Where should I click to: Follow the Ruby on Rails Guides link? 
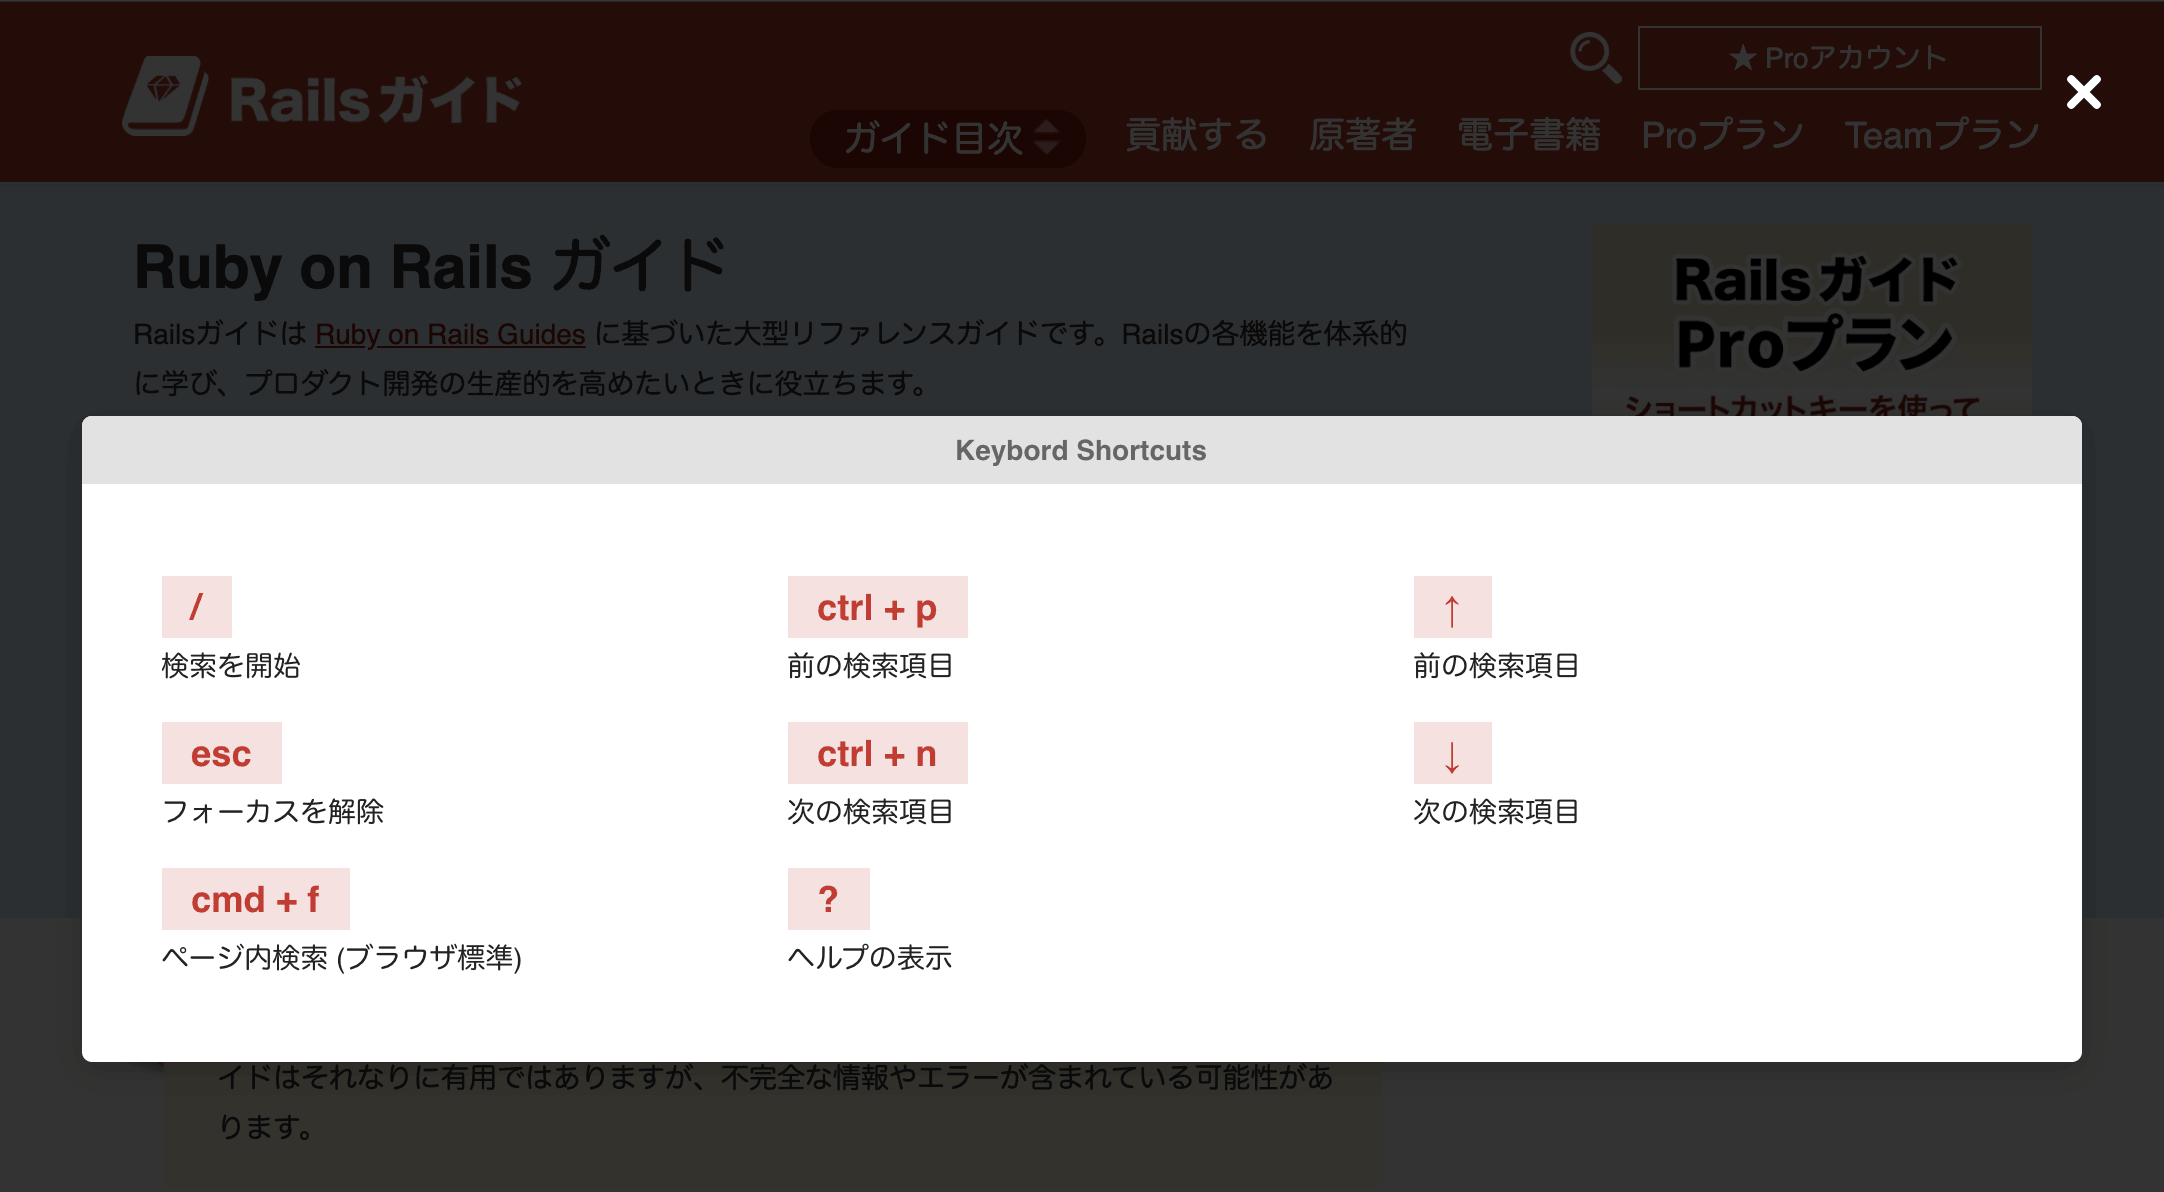[450, 334]
